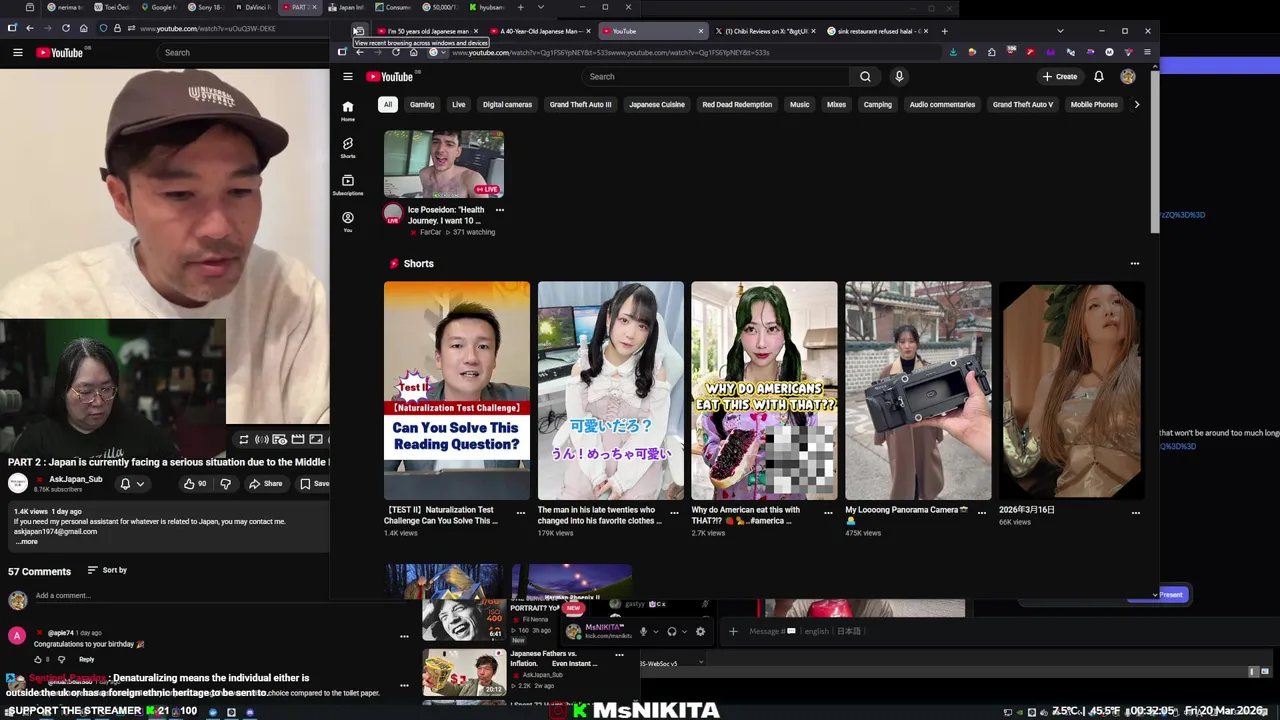Select the Japanese Cuisine filter chip
This screenshot has width=1280, height=720.
tap(657, 104)
